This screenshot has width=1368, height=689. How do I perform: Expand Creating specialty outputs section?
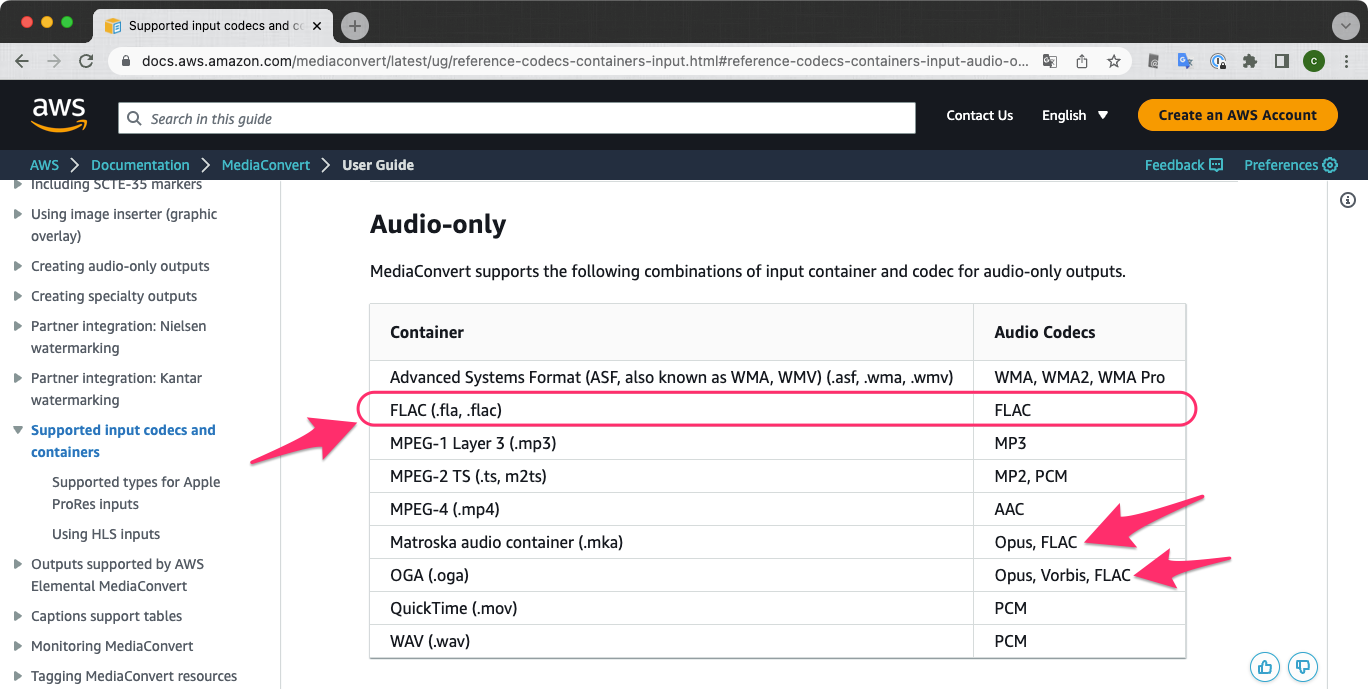pyautogui.click(x=18, y=296)
